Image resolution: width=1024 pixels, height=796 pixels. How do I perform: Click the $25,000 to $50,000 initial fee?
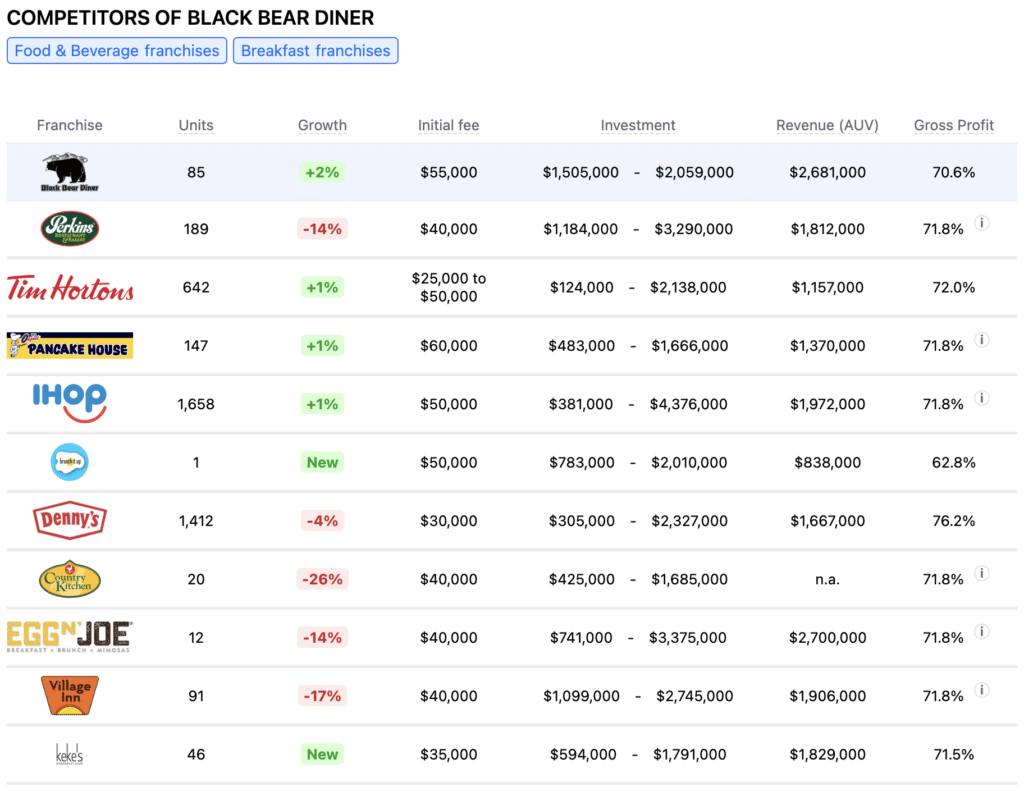(x=449, y=287)
